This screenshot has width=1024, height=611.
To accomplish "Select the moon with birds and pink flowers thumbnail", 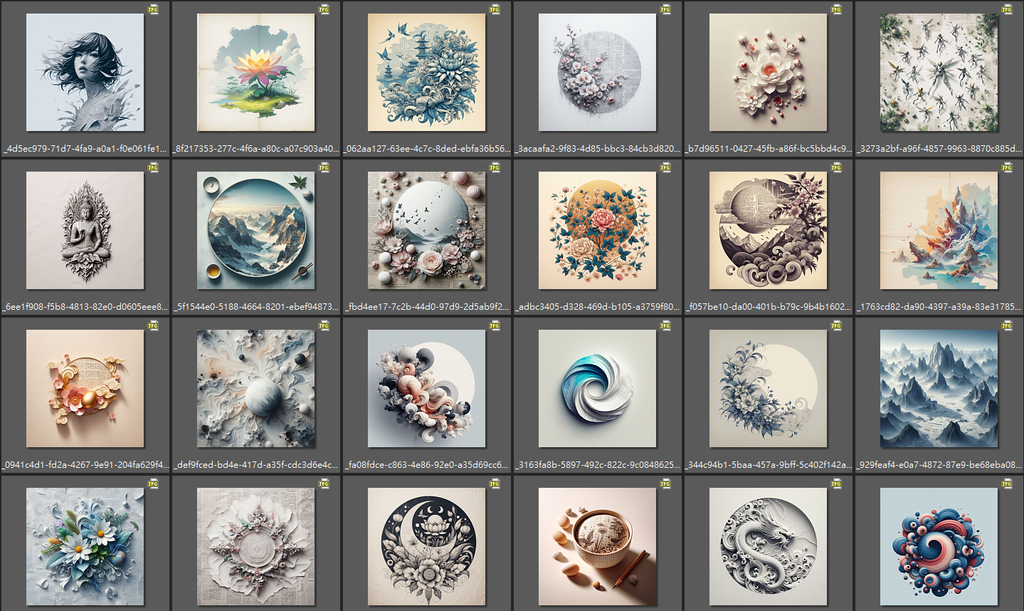I will click(426, 230).
